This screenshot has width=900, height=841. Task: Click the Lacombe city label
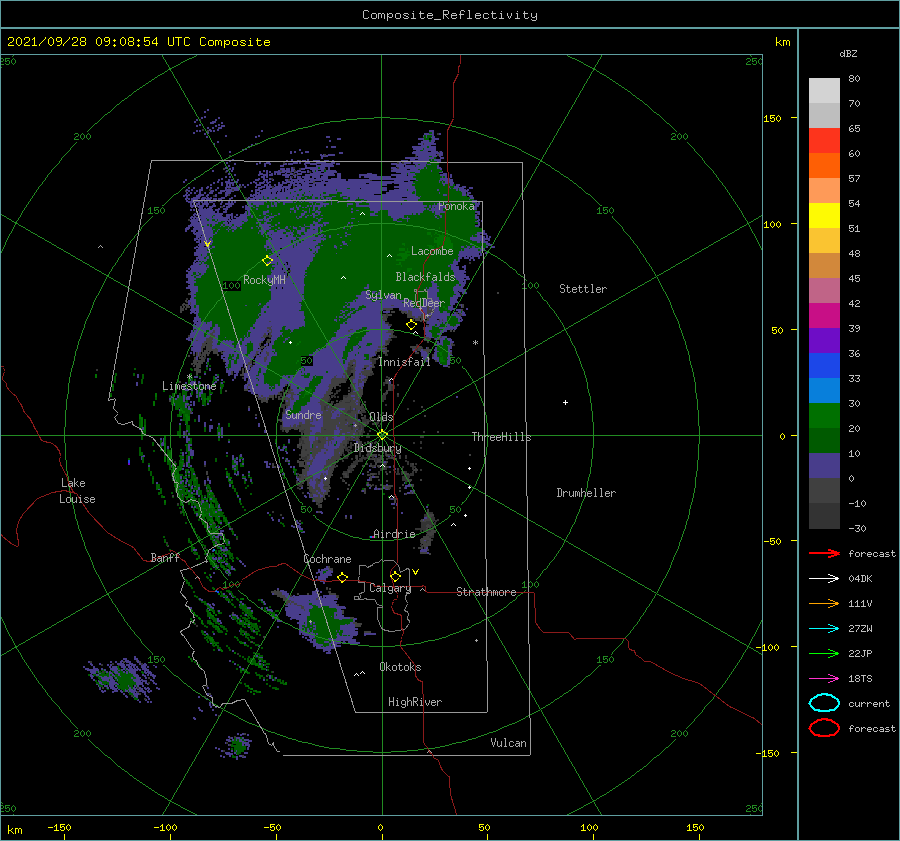432,251
